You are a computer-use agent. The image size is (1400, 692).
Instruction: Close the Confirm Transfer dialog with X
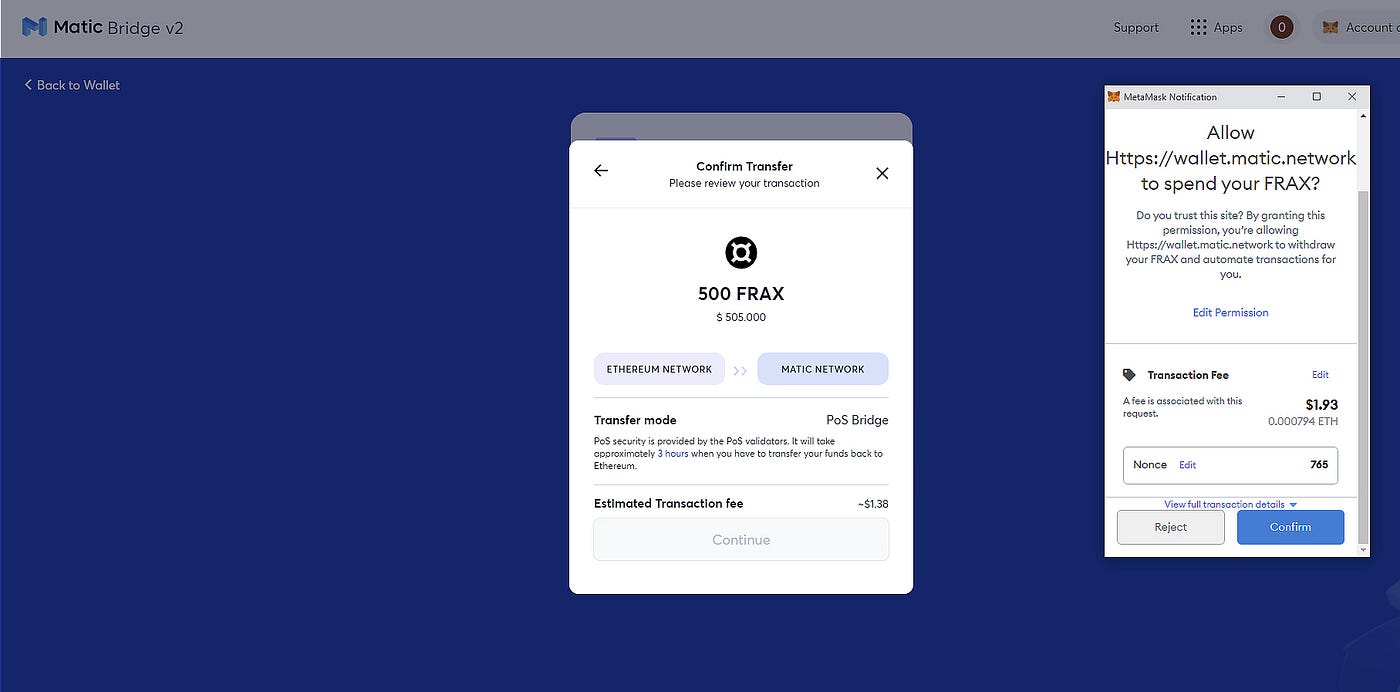click(x=882, y=173)
